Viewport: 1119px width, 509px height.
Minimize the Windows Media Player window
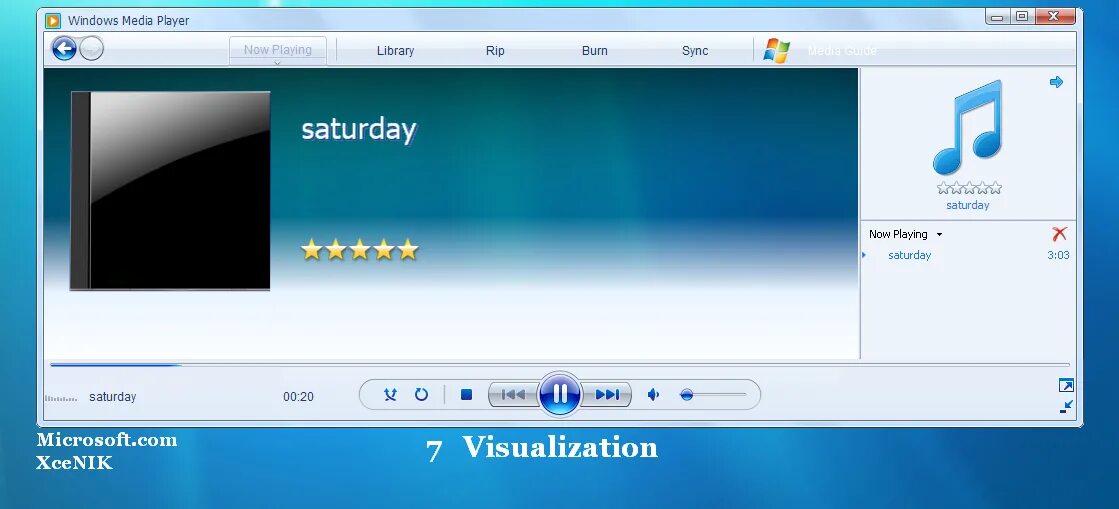pos(997,16)
